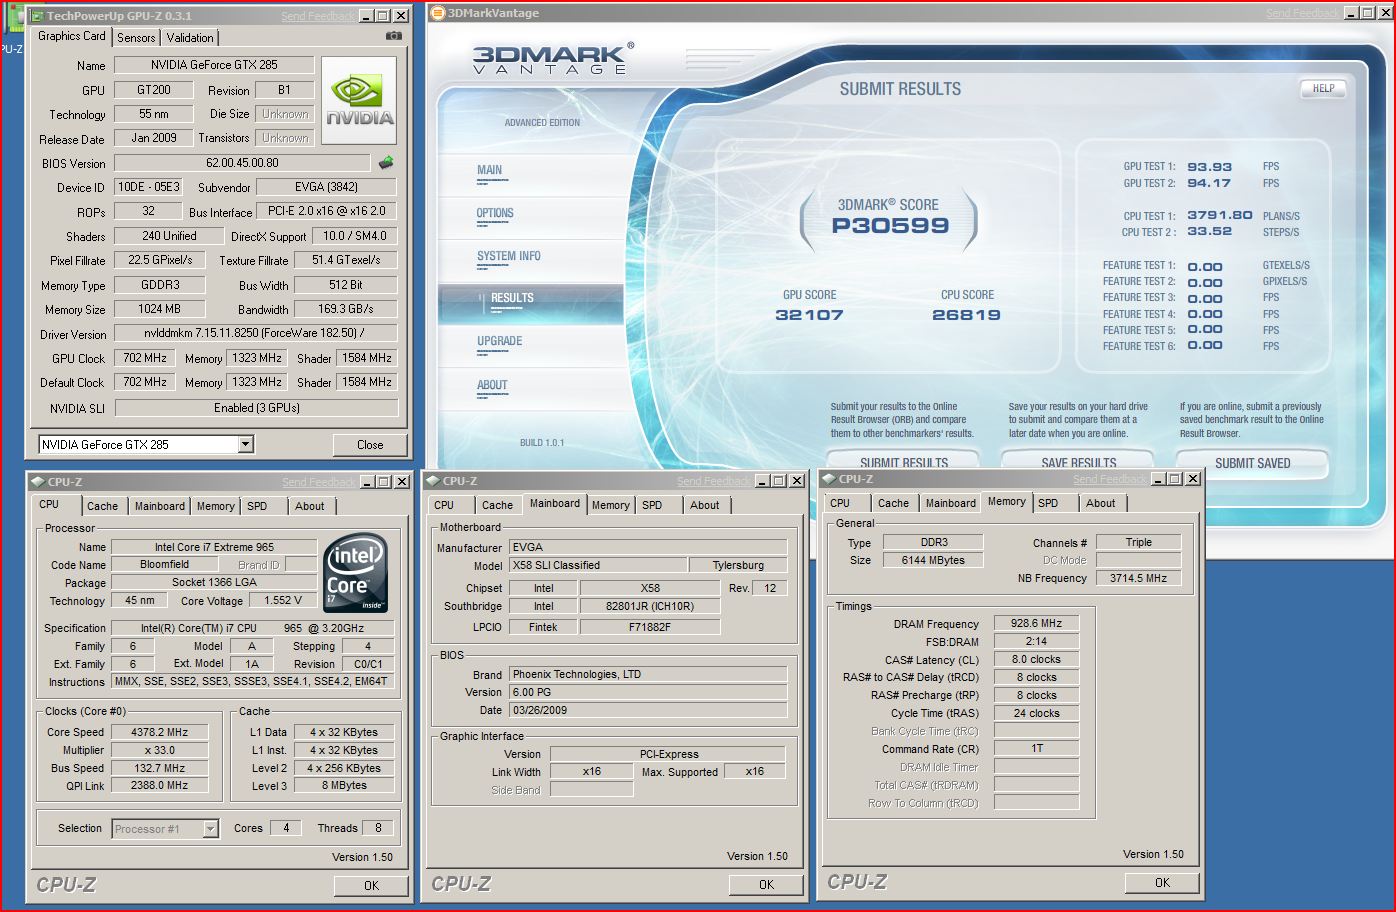Go to MAIN section in 3DMark Vantage
1396x912 pixels.
pyautogui.click(x=490, y=170)
